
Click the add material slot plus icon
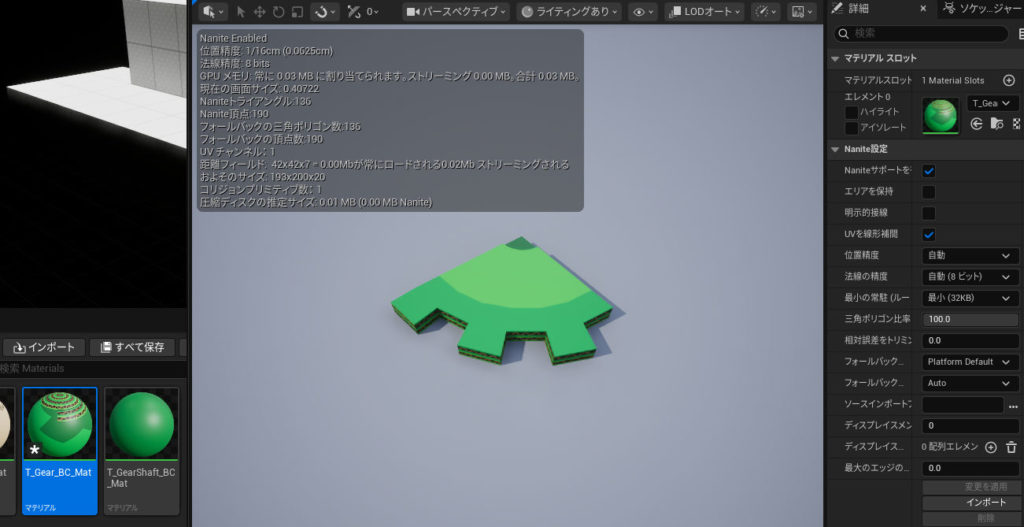(1008, 80)
